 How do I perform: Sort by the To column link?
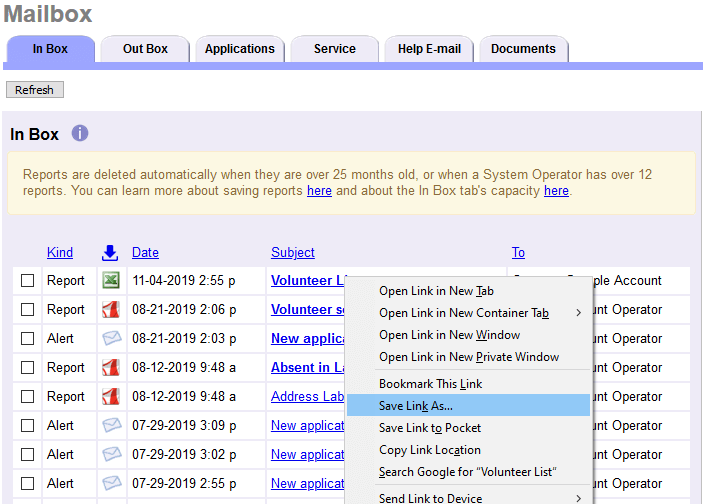pos(518,252)
